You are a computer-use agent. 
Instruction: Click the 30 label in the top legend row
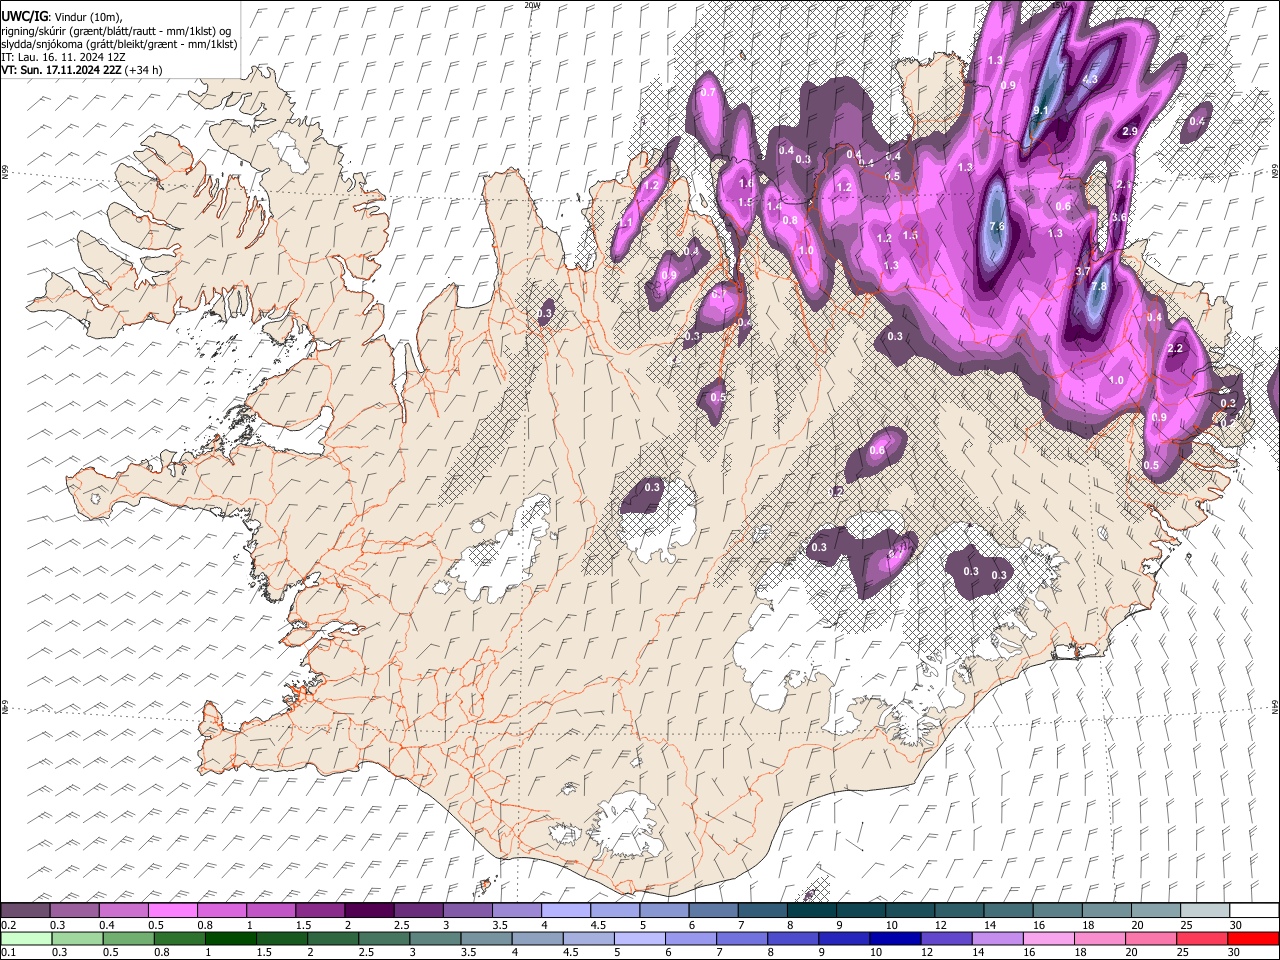(1235, 924)
